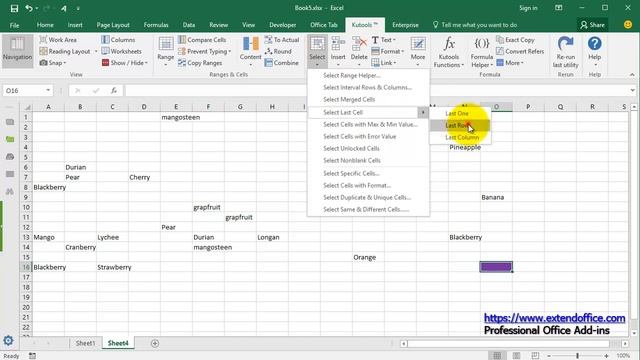Click Last Column submenu option

tap(460, 138)
